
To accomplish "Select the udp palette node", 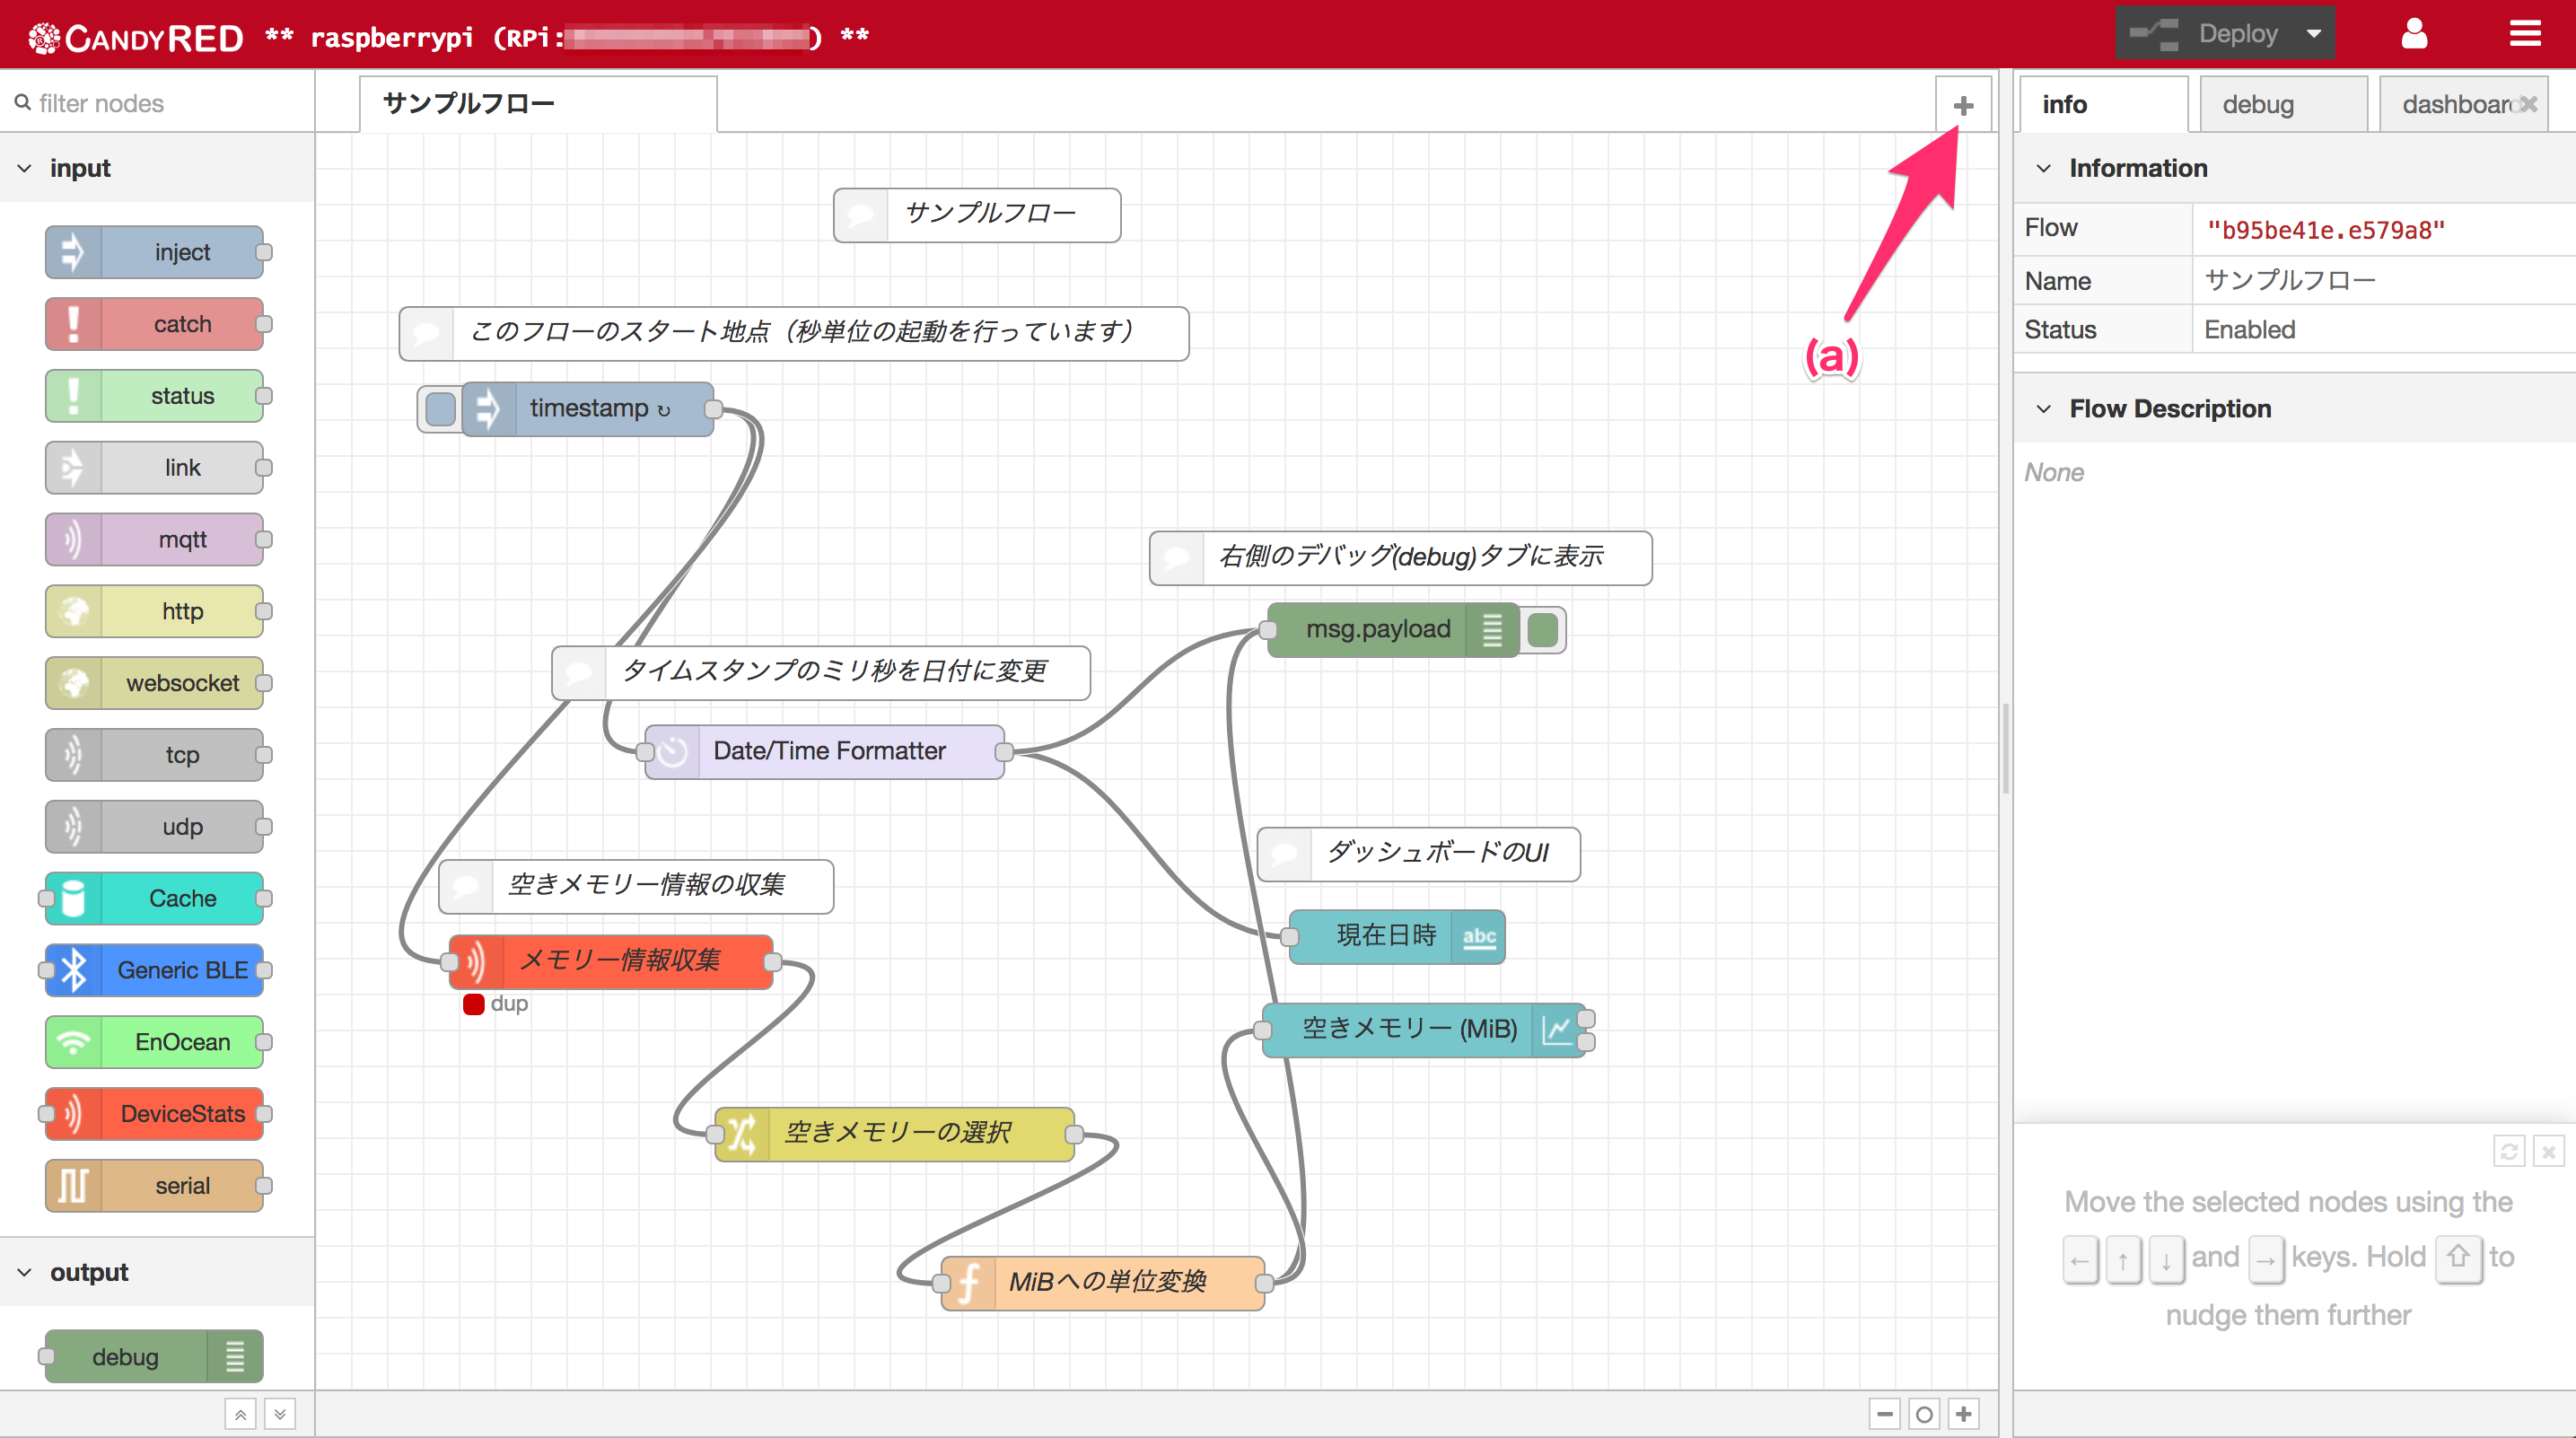I will 154,827.
